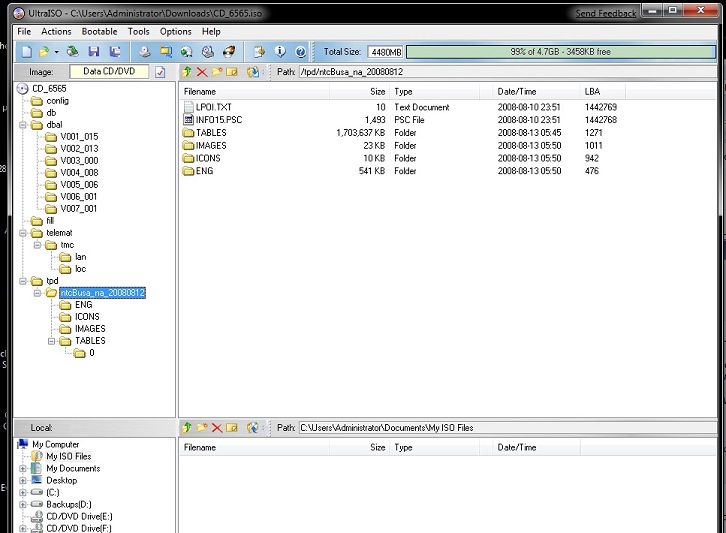This screenshot has height=533, width=726.
Task: Click the image pane New Folder icon
Action: point(217,72)
